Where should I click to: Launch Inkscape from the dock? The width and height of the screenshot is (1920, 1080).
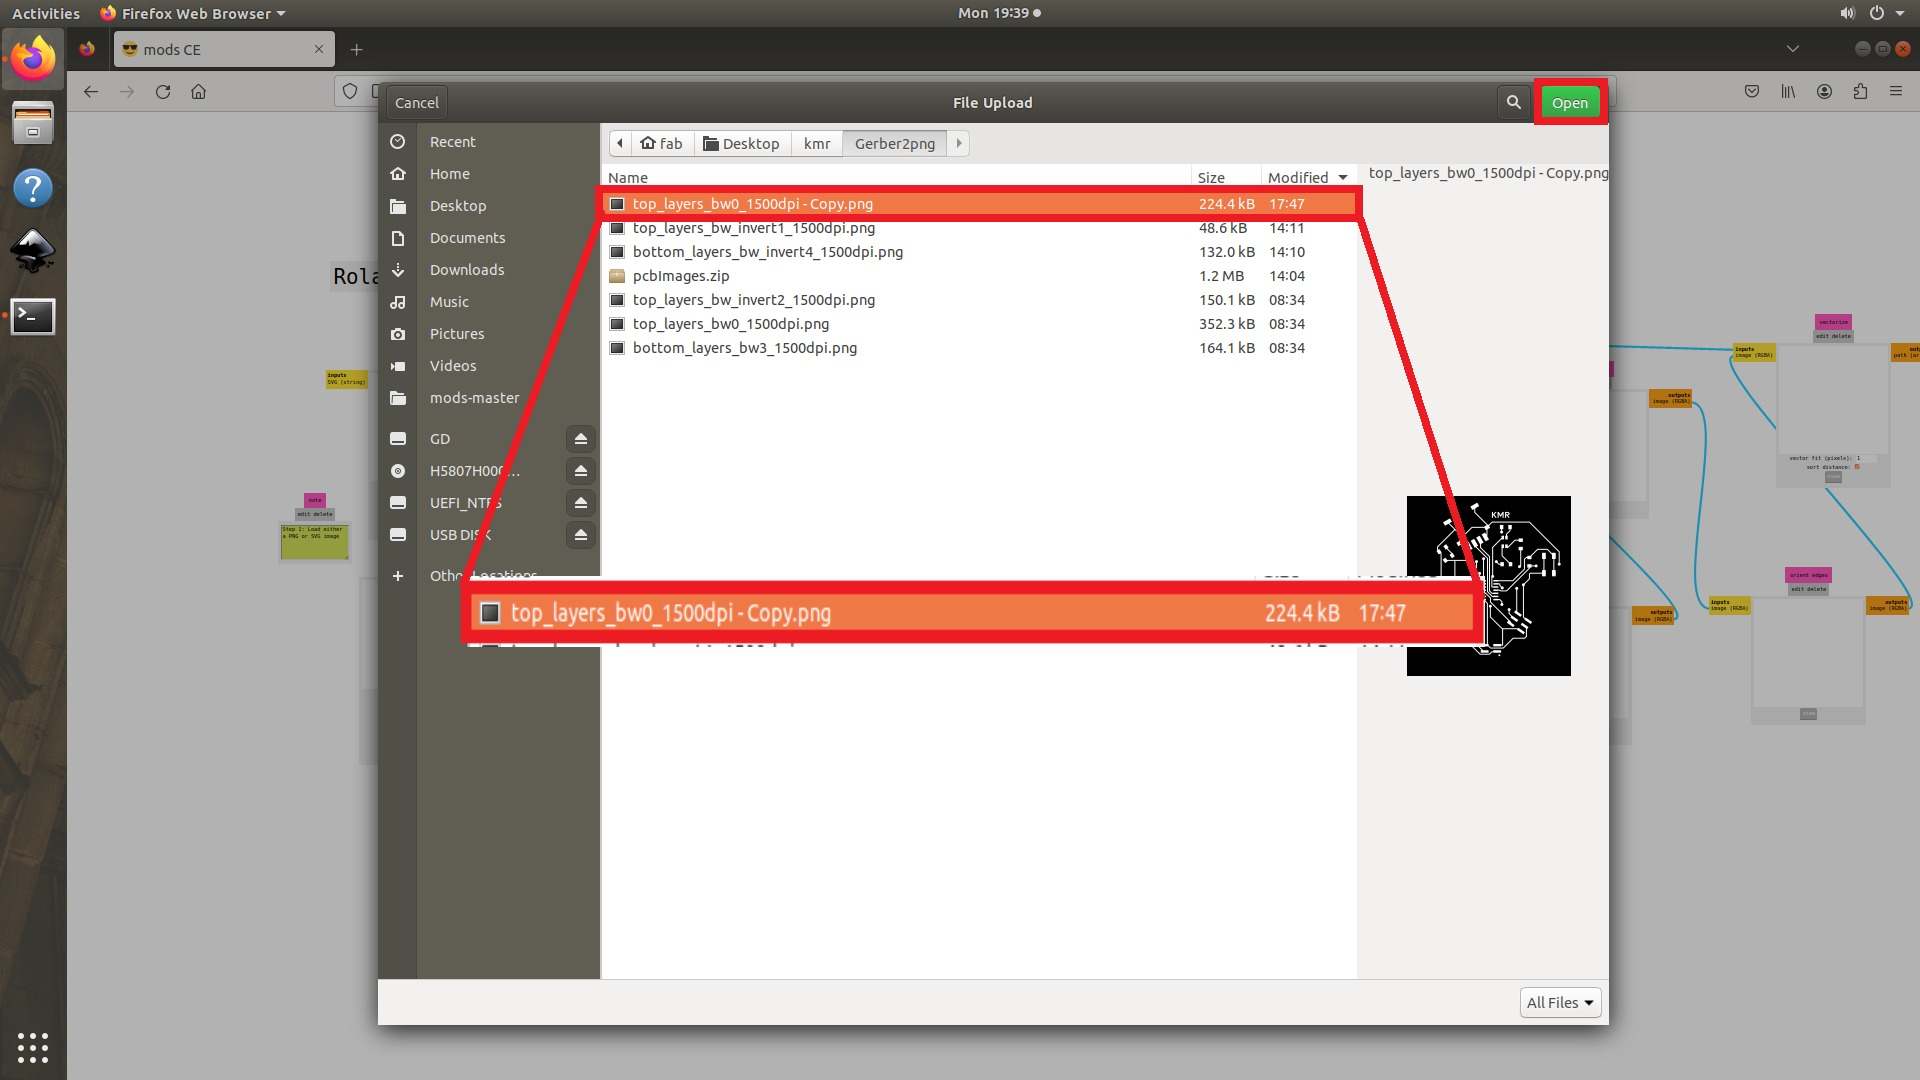32,251
